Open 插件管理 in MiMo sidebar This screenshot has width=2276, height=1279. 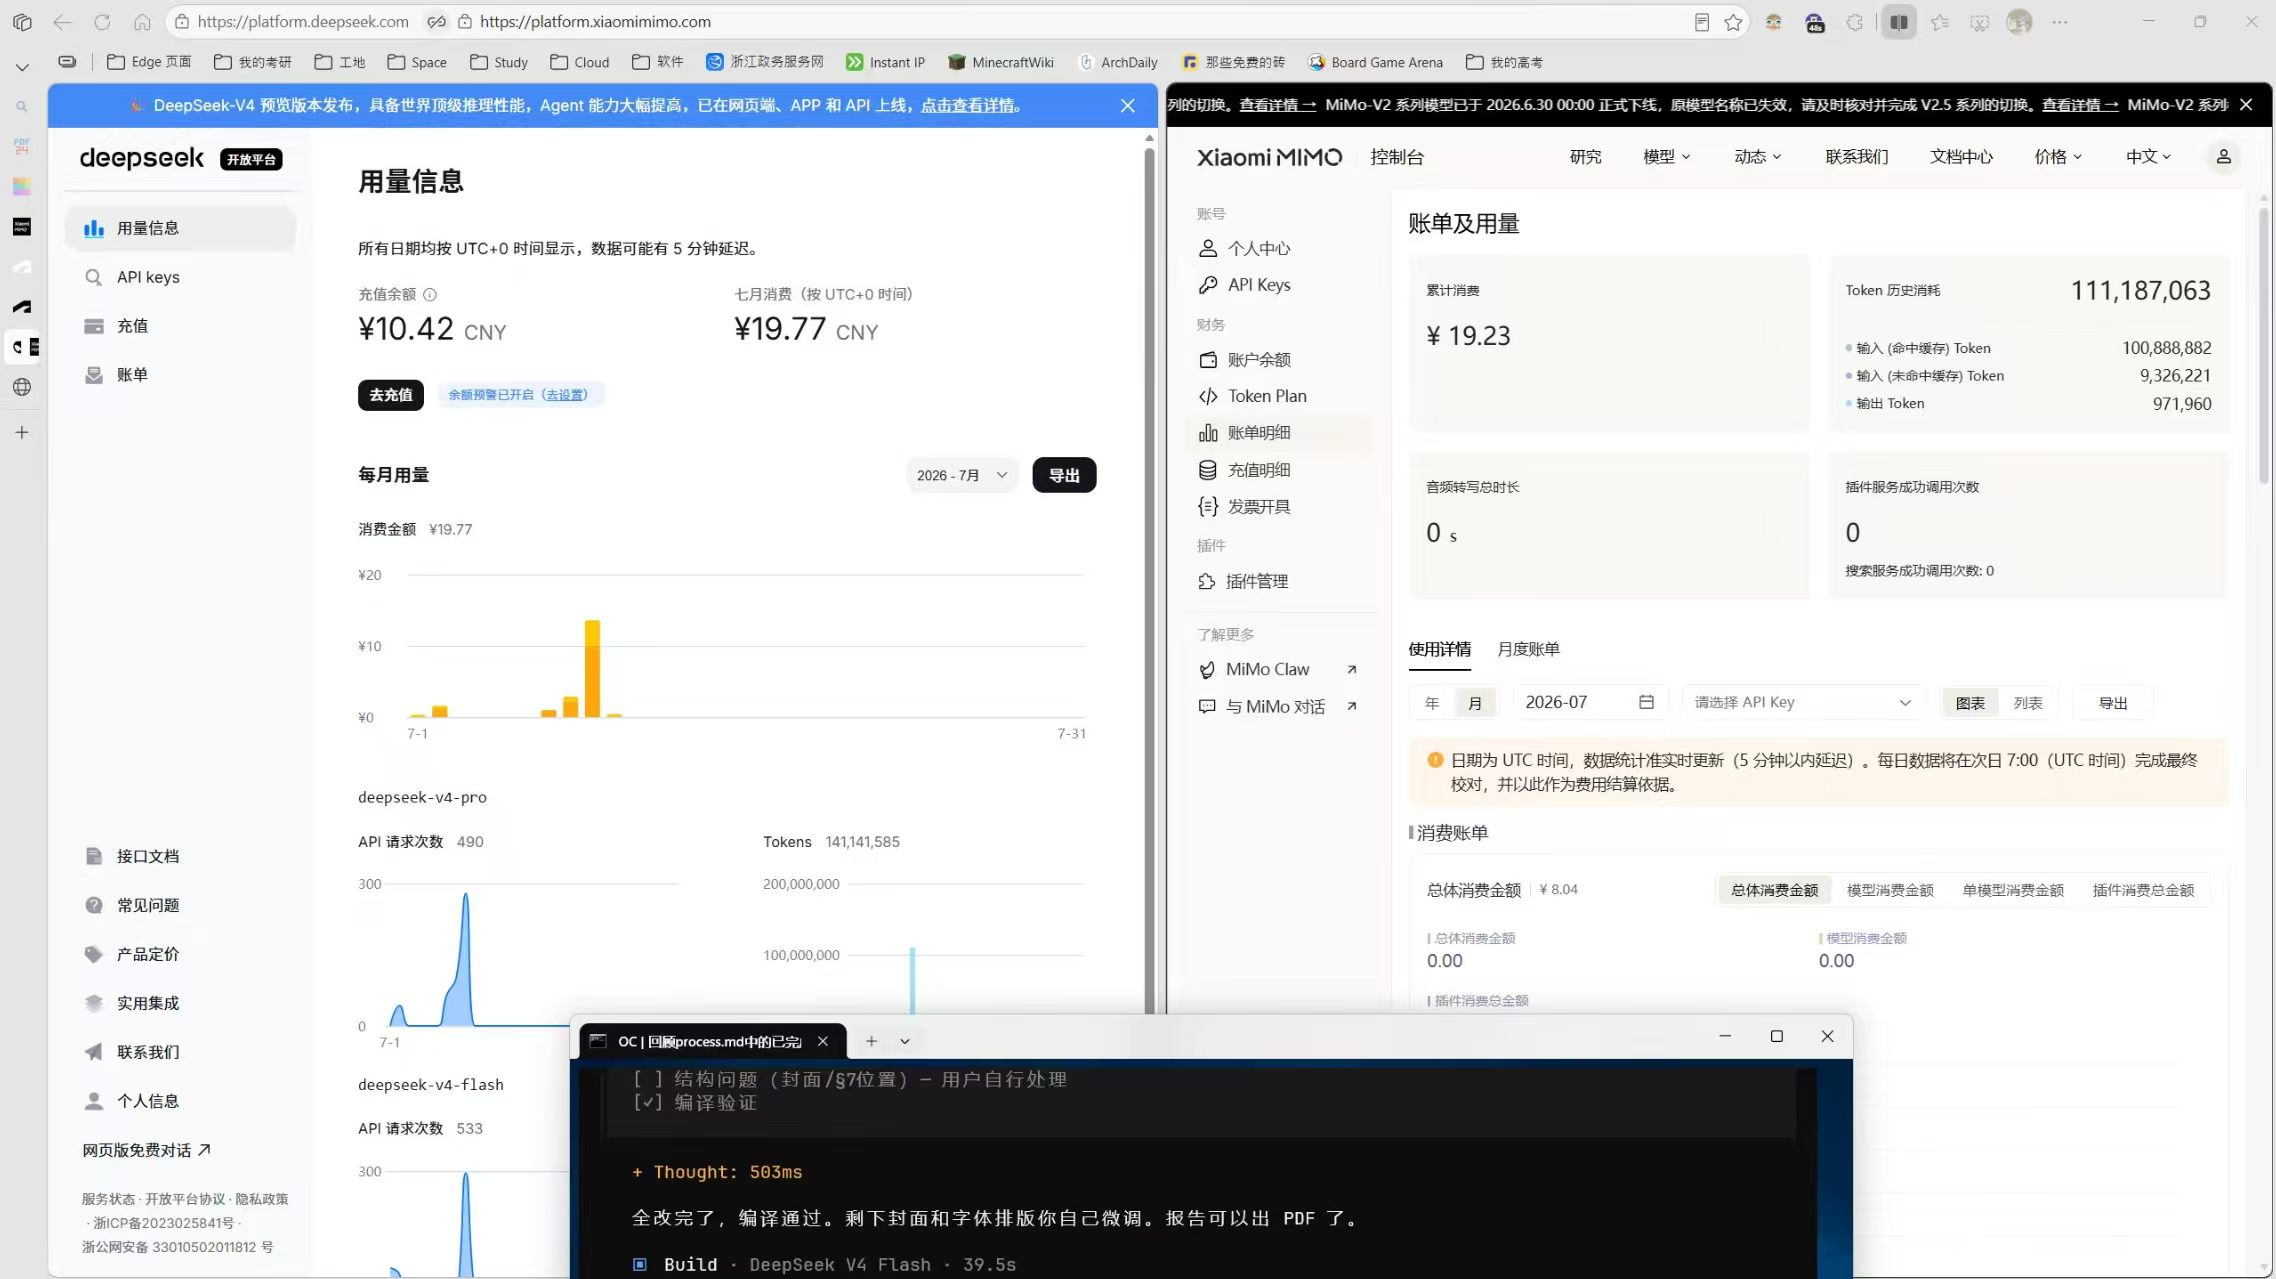coord(1280,581)
